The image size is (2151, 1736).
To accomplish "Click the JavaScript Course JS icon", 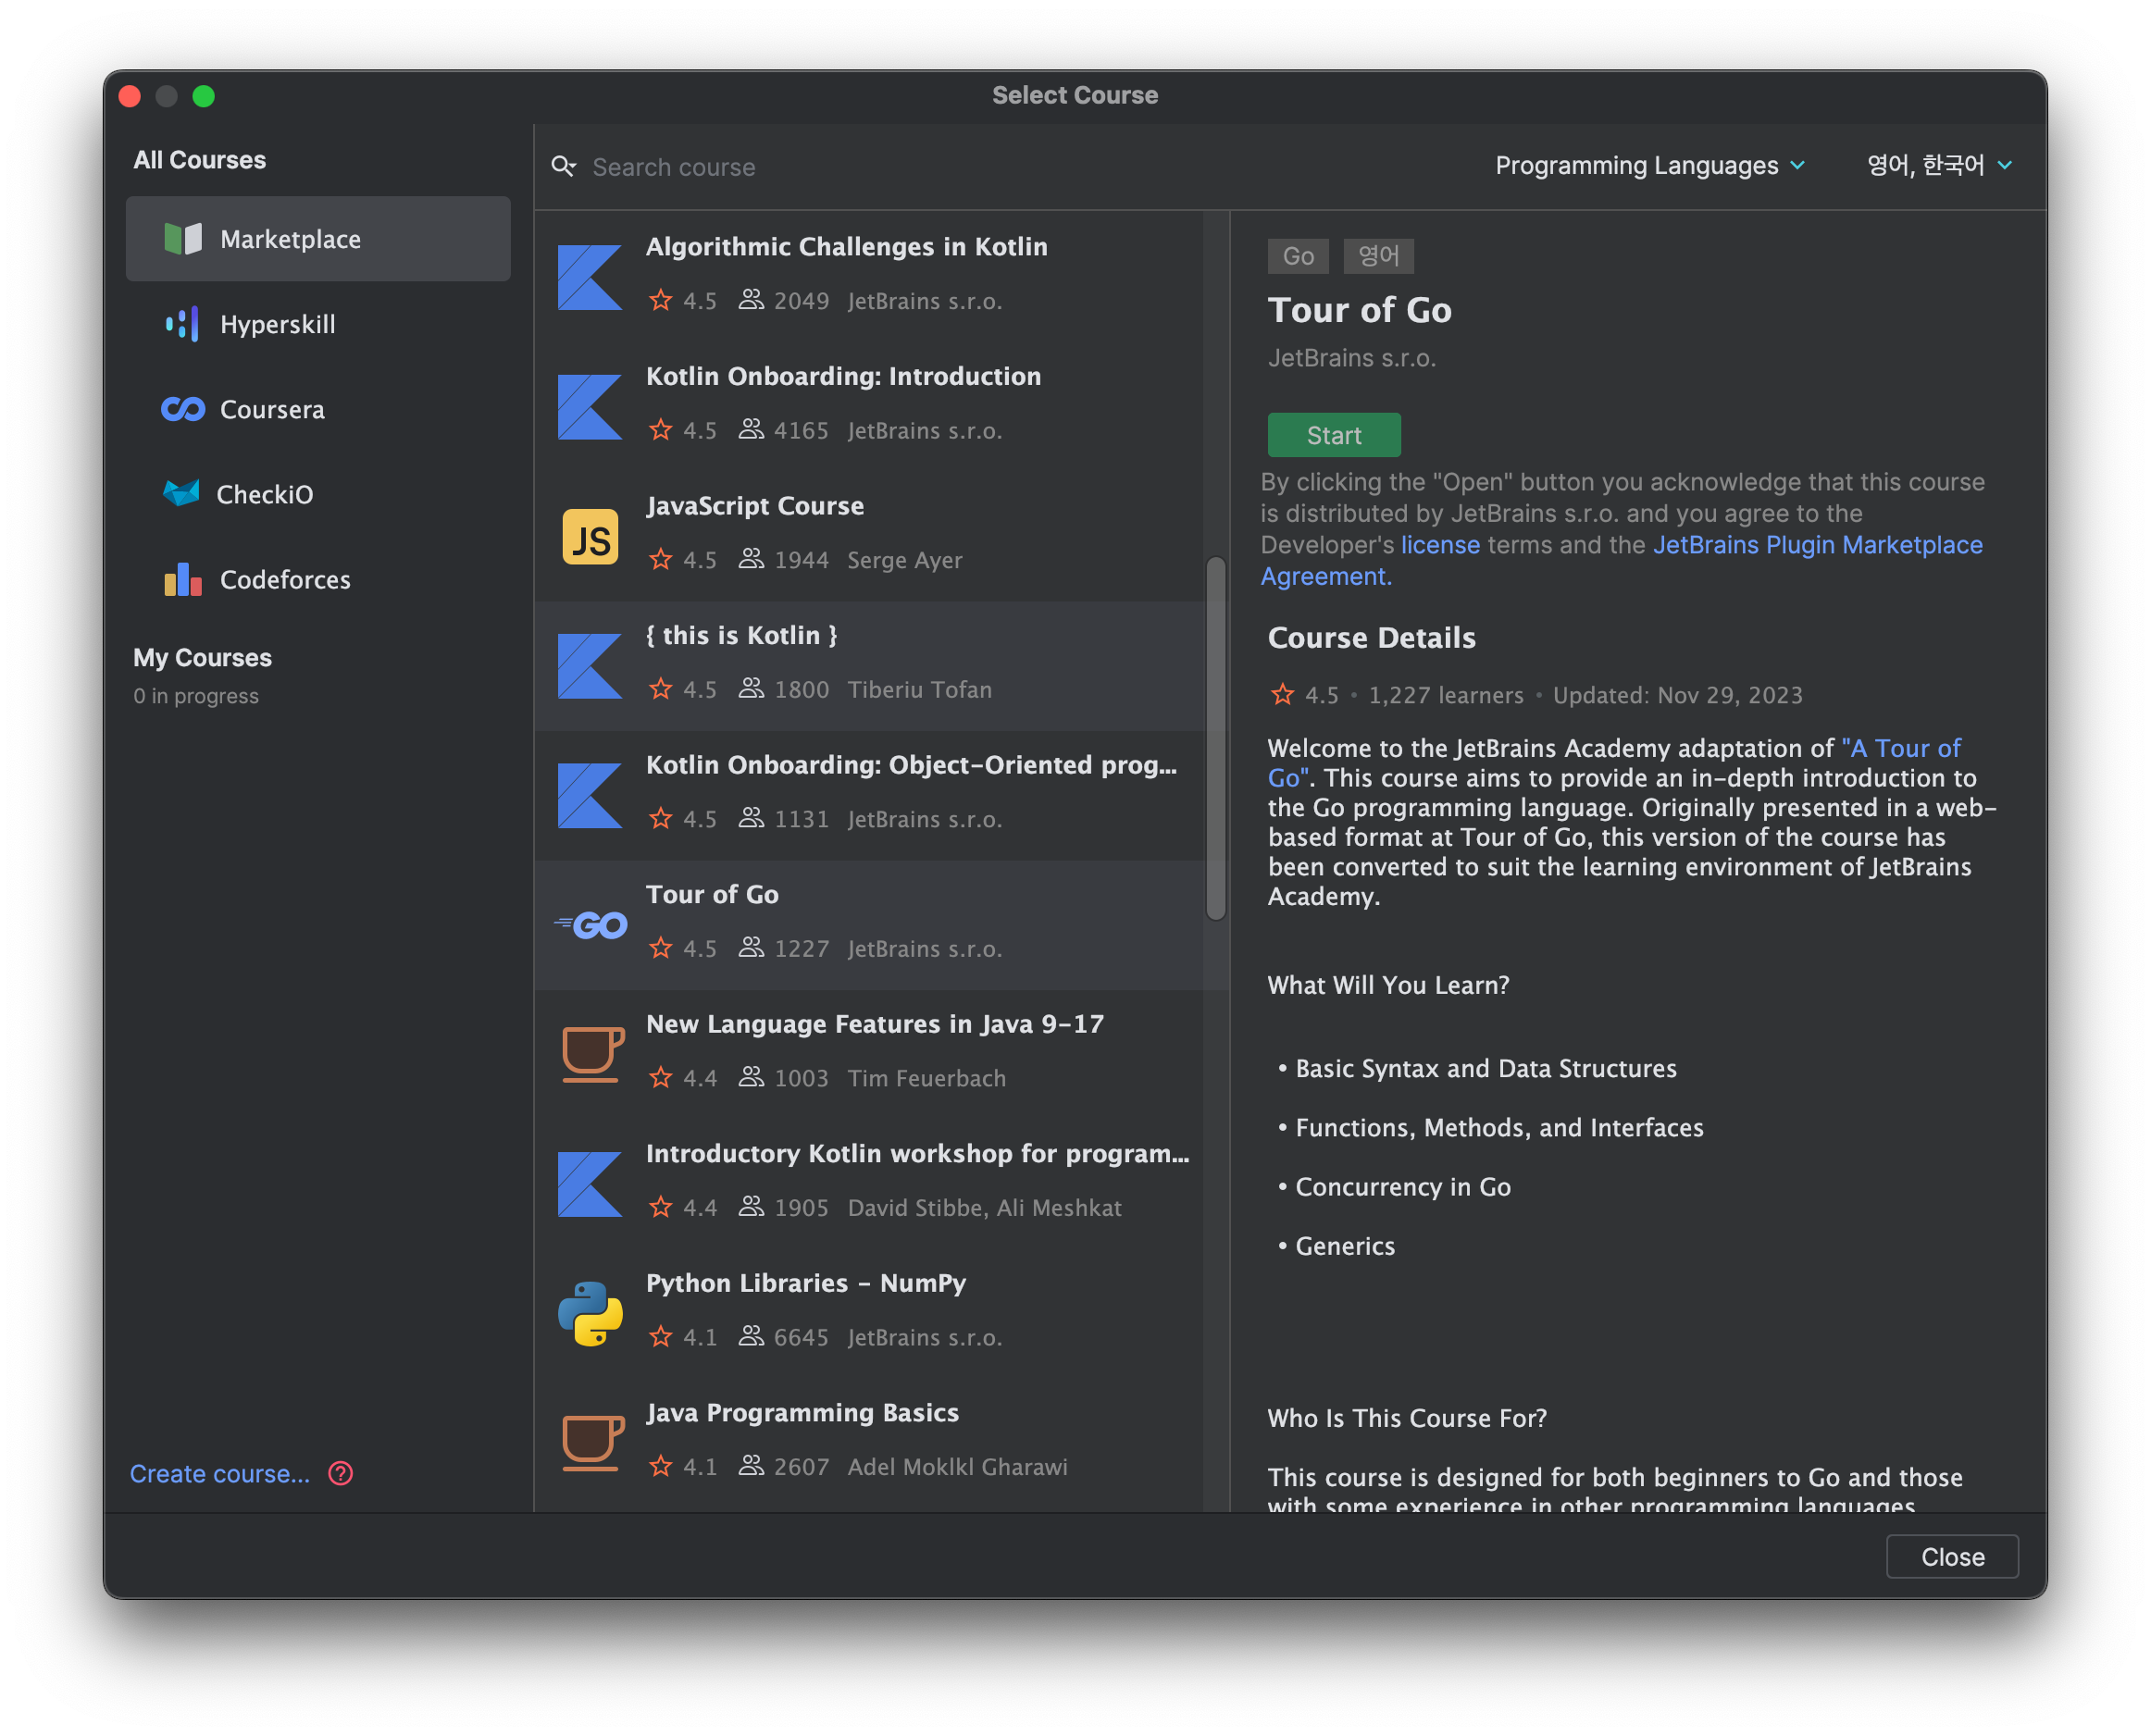I will point(590,537).
